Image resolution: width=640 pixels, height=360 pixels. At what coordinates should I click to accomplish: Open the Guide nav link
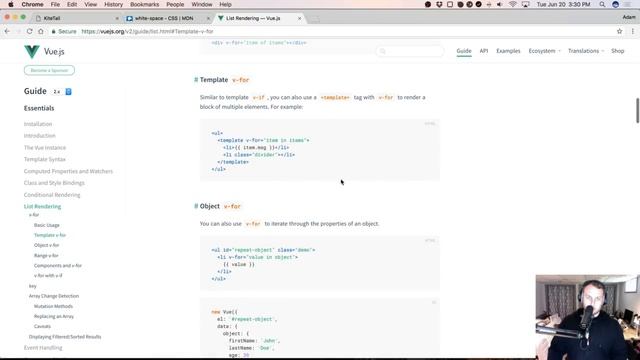pyautogui.click(x=464, y=51)
